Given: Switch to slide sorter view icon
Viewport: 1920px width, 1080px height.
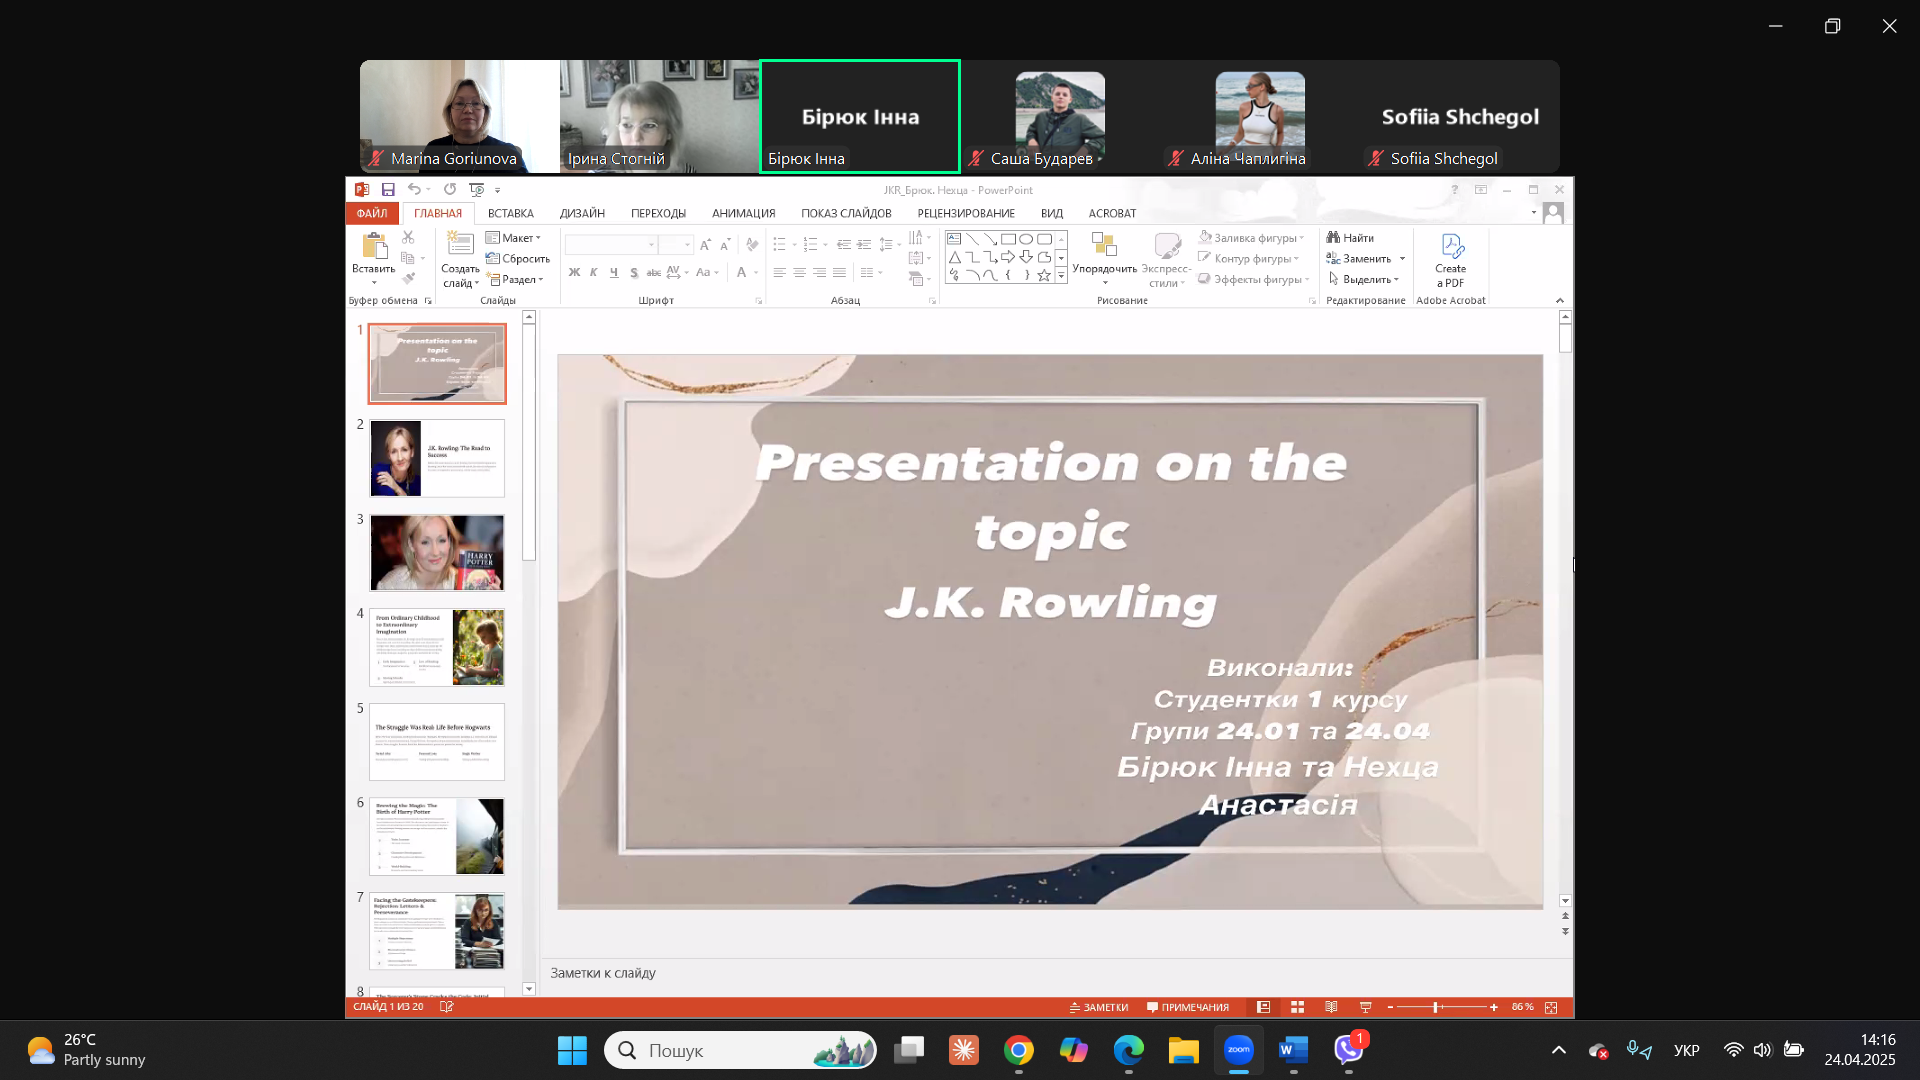Looking at the screenshot, I should [x=1297, y=1008].
